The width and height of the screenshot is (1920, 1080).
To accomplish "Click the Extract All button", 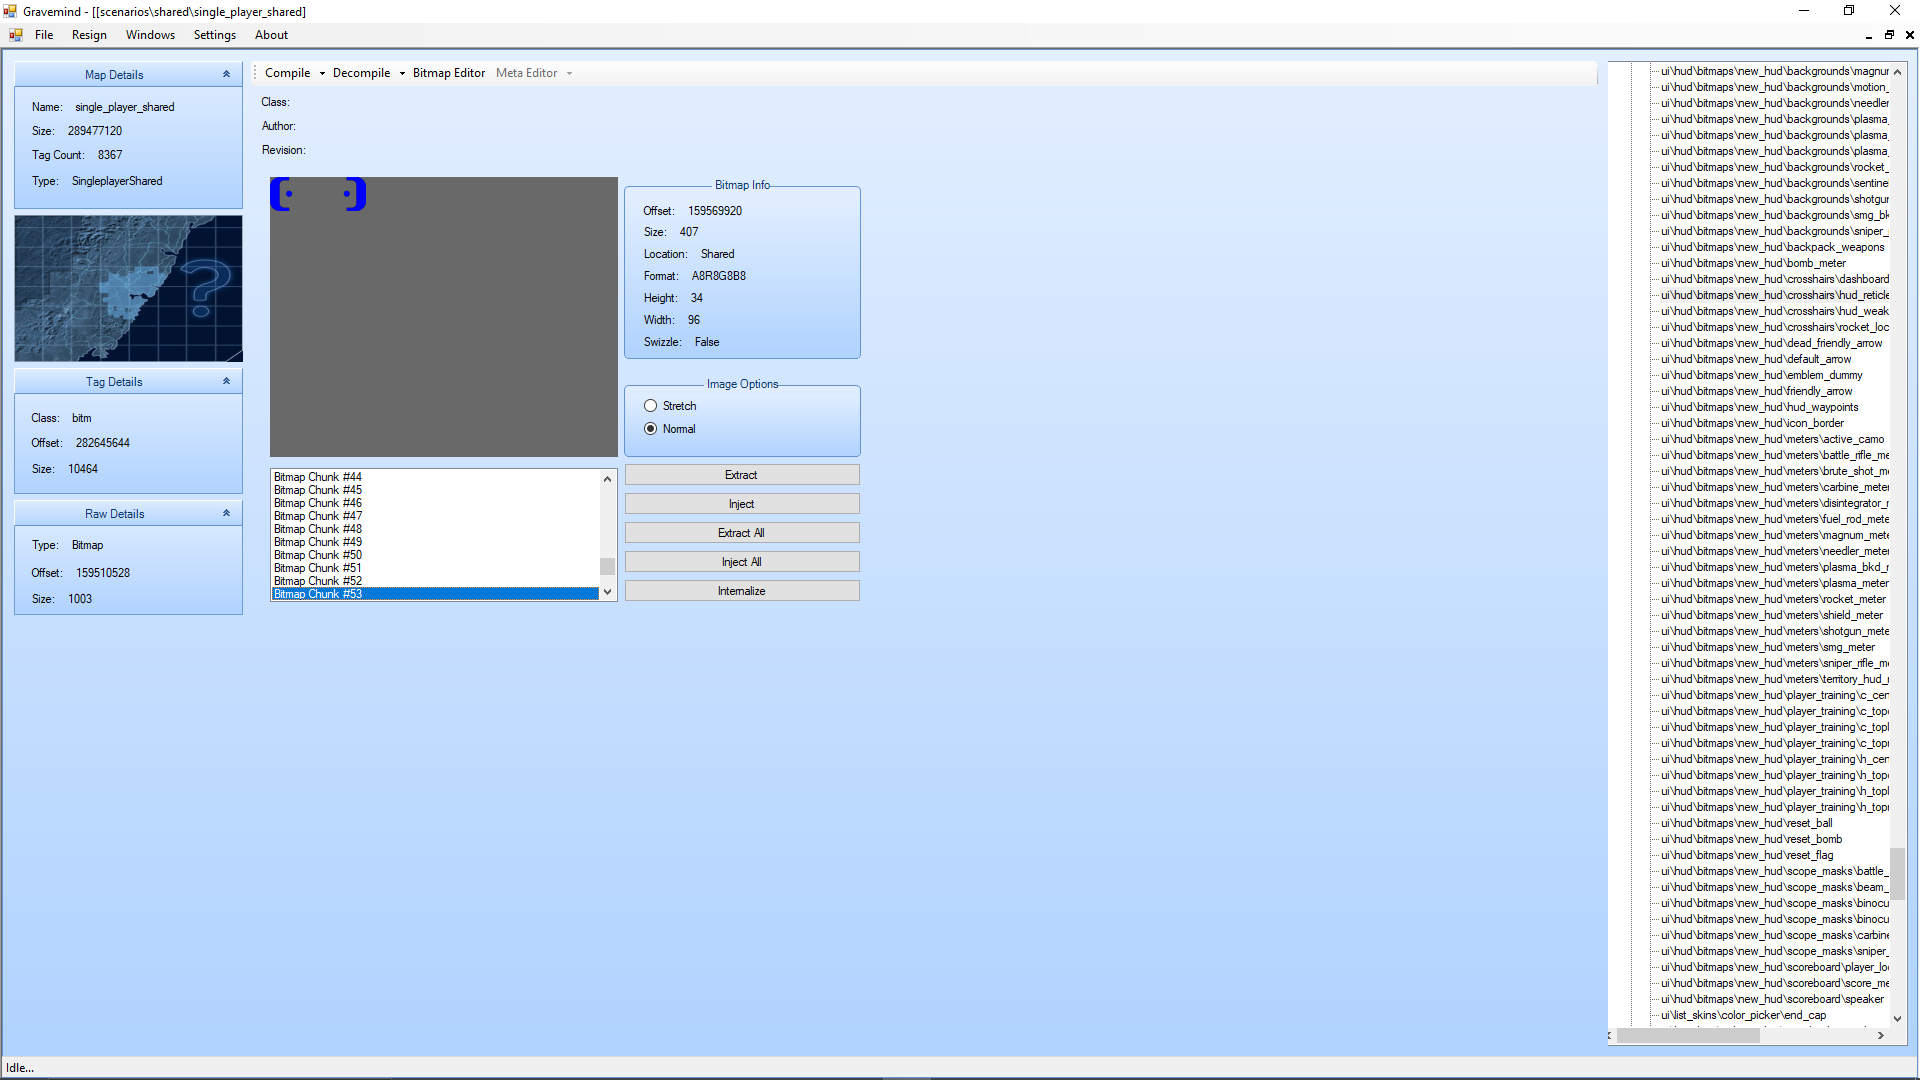I will tap(741, 533).
